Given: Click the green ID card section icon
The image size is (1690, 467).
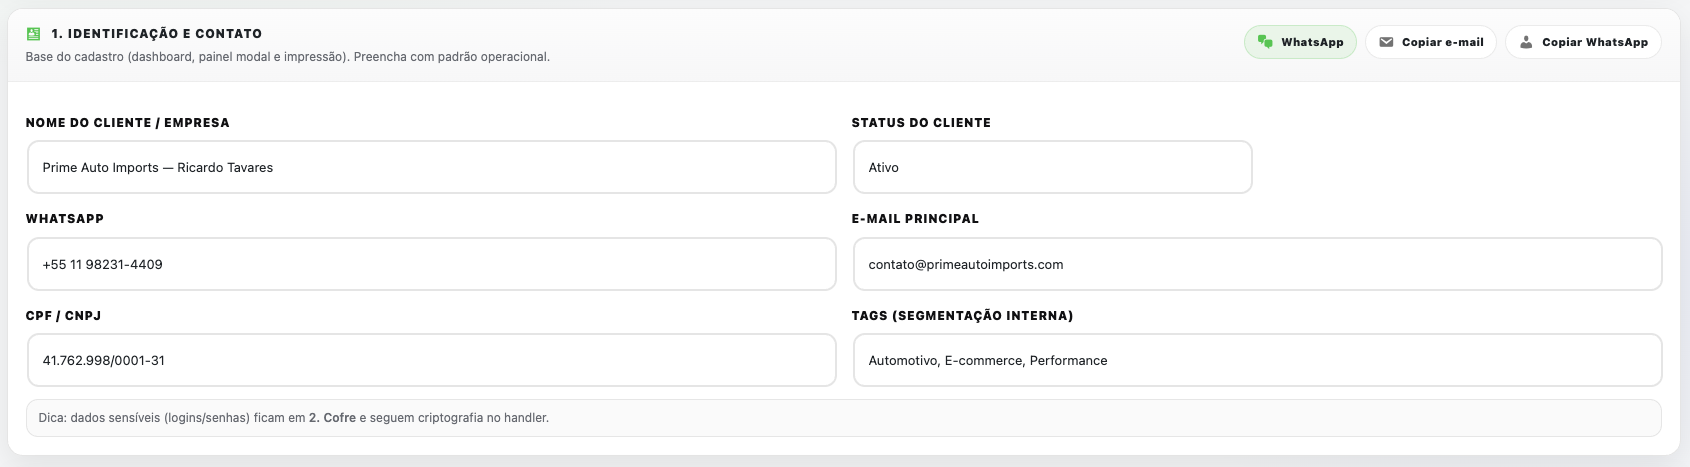Looking at the screenshot, I should (x=33, y=34).
